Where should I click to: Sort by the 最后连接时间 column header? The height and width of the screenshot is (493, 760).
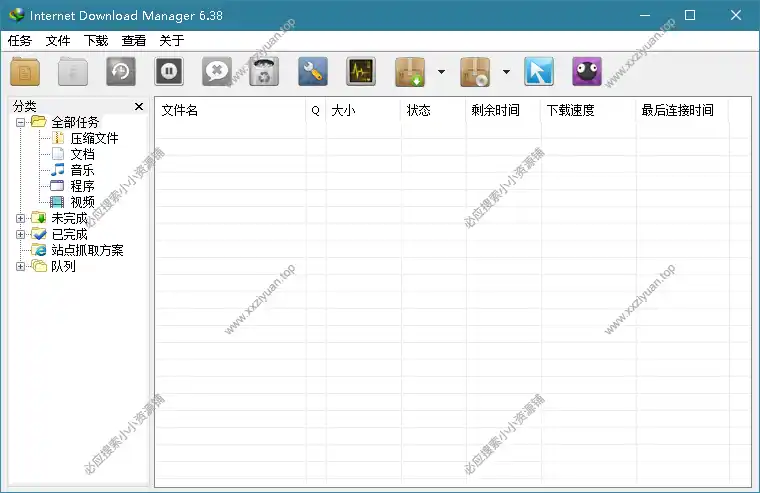click(x=682, y=111)
